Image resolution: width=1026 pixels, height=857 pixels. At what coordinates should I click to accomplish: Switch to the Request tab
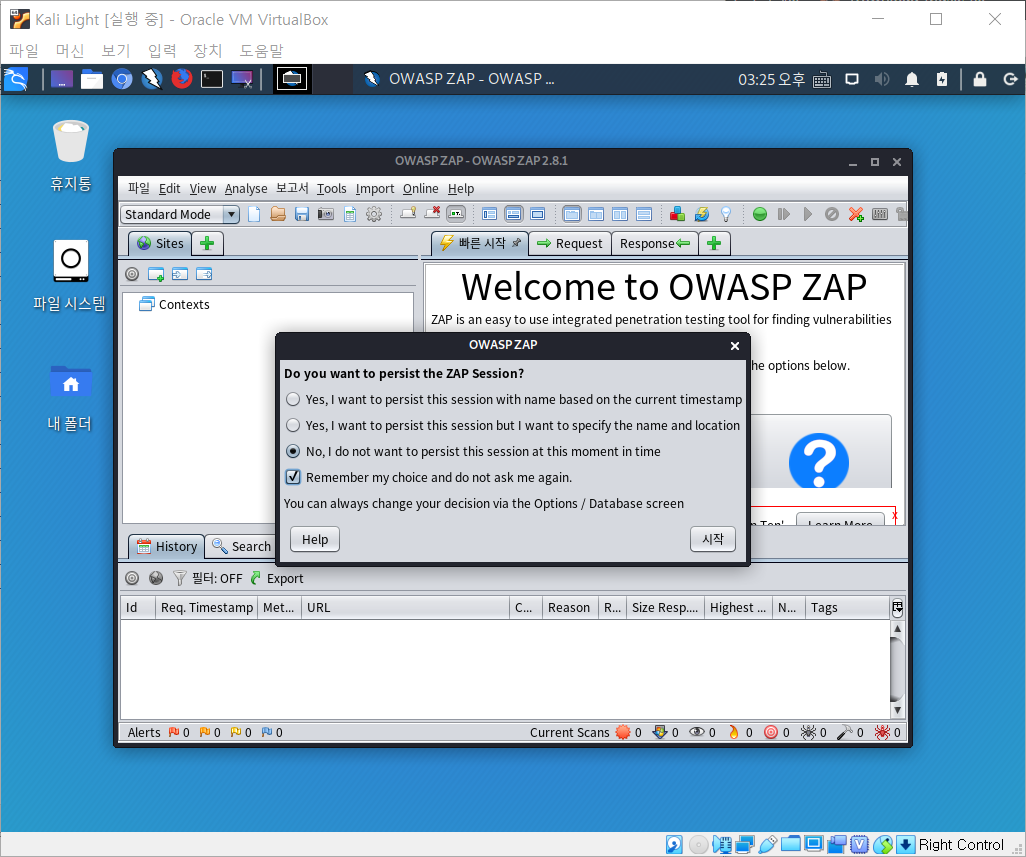point(570,243)
